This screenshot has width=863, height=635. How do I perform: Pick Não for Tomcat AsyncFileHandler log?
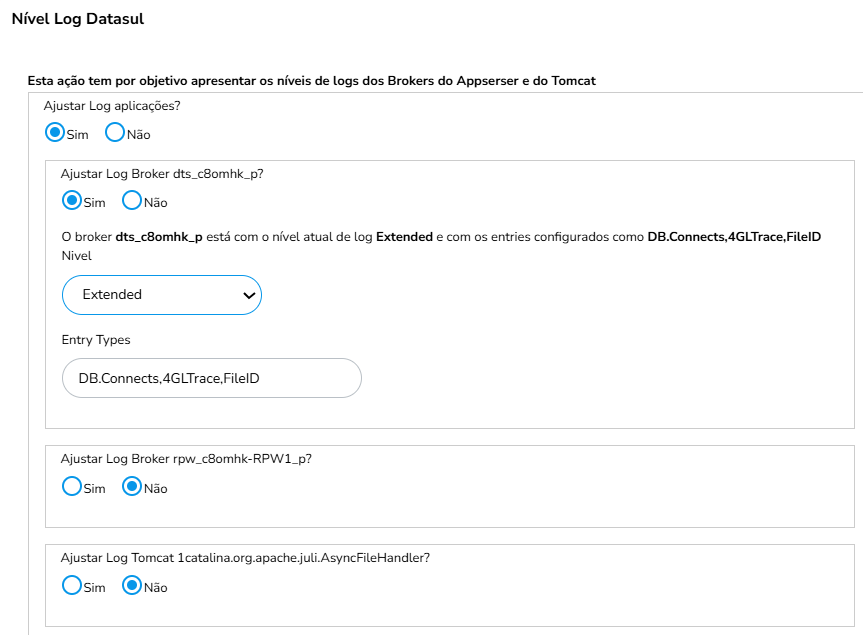(132, 585)
